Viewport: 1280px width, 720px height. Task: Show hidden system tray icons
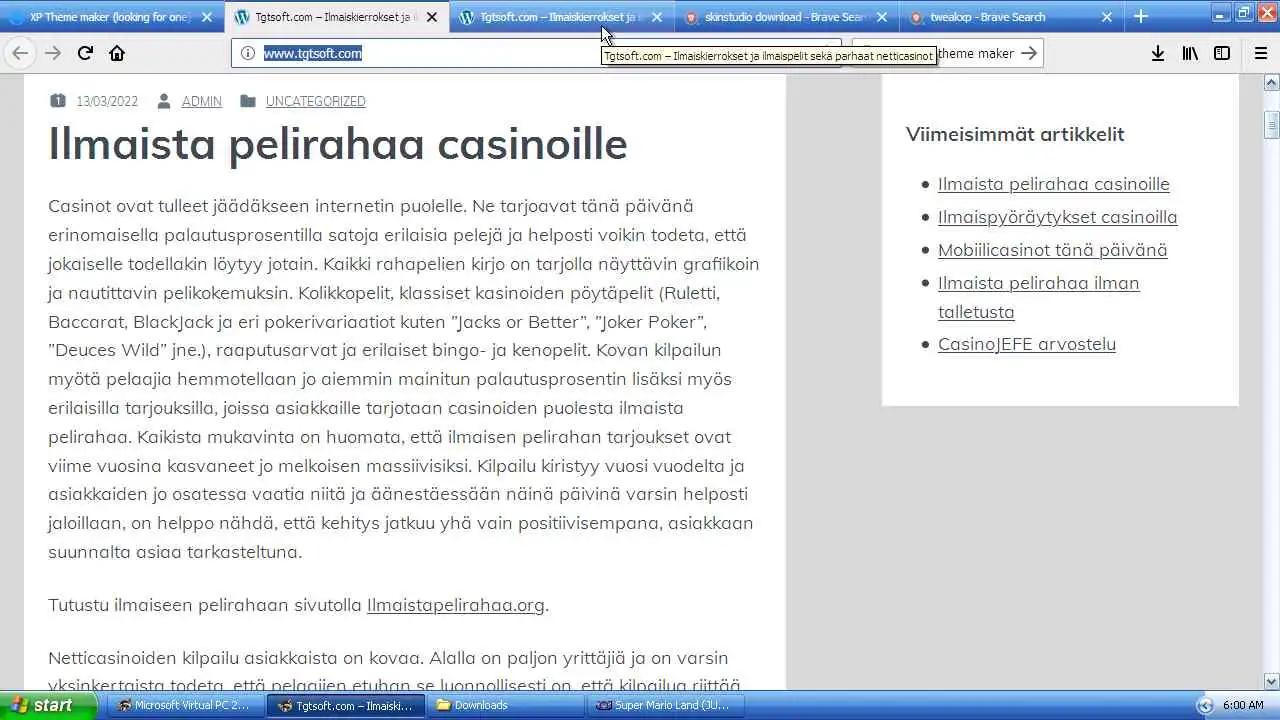1205,705
